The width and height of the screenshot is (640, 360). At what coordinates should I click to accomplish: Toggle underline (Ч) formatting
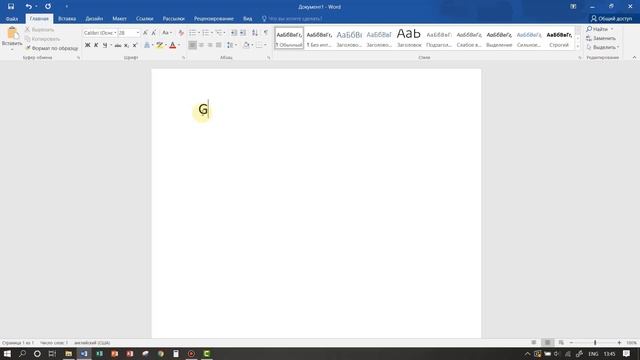pos(105,45)
